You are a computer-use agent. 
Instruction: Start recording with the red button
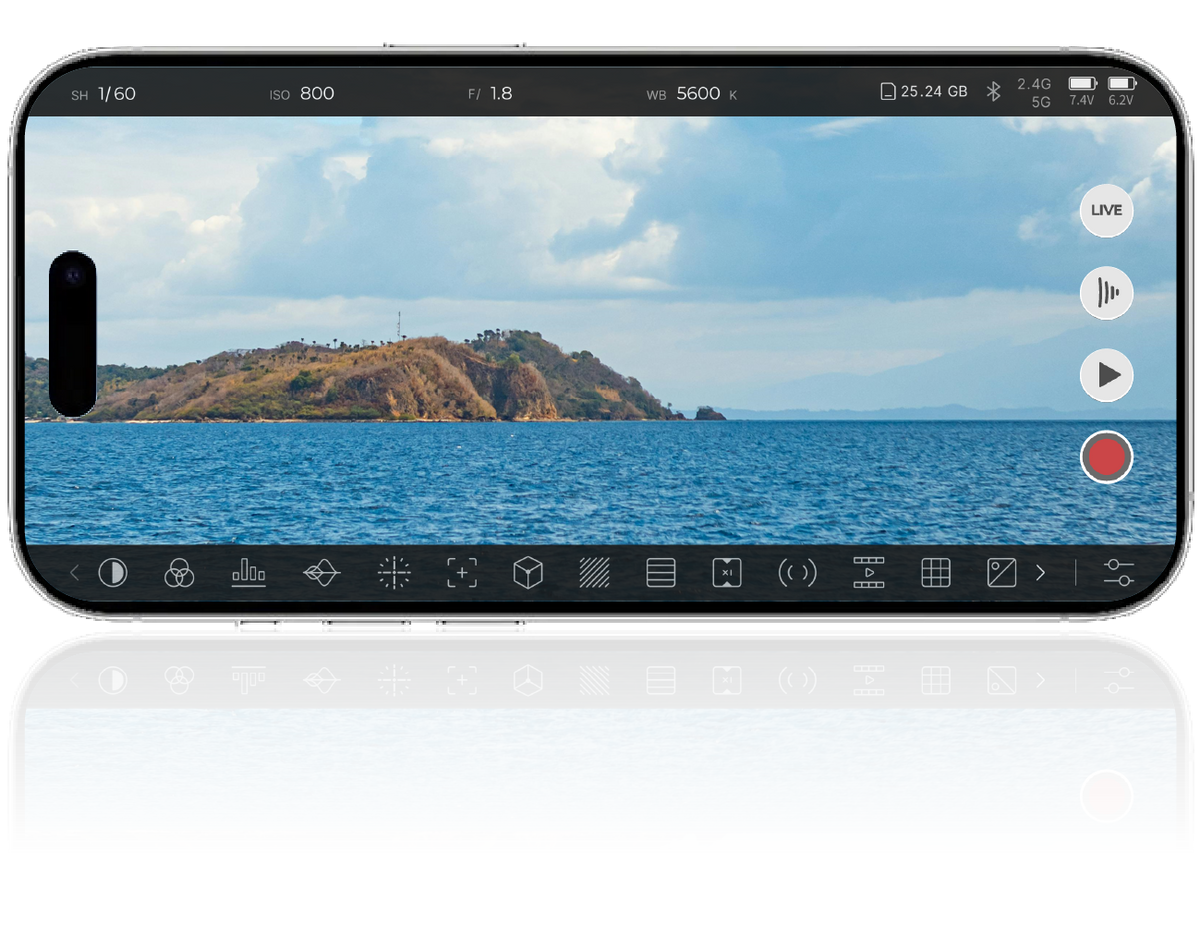[1107, 457]
